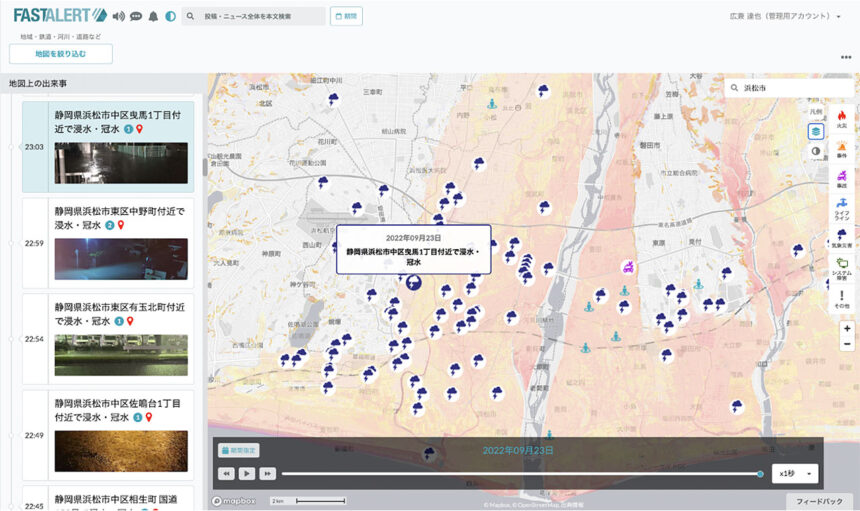Select the weather disaster (気象災害) icon
The height and width of the screenshot is (511, 860).
tap(842, 236)
